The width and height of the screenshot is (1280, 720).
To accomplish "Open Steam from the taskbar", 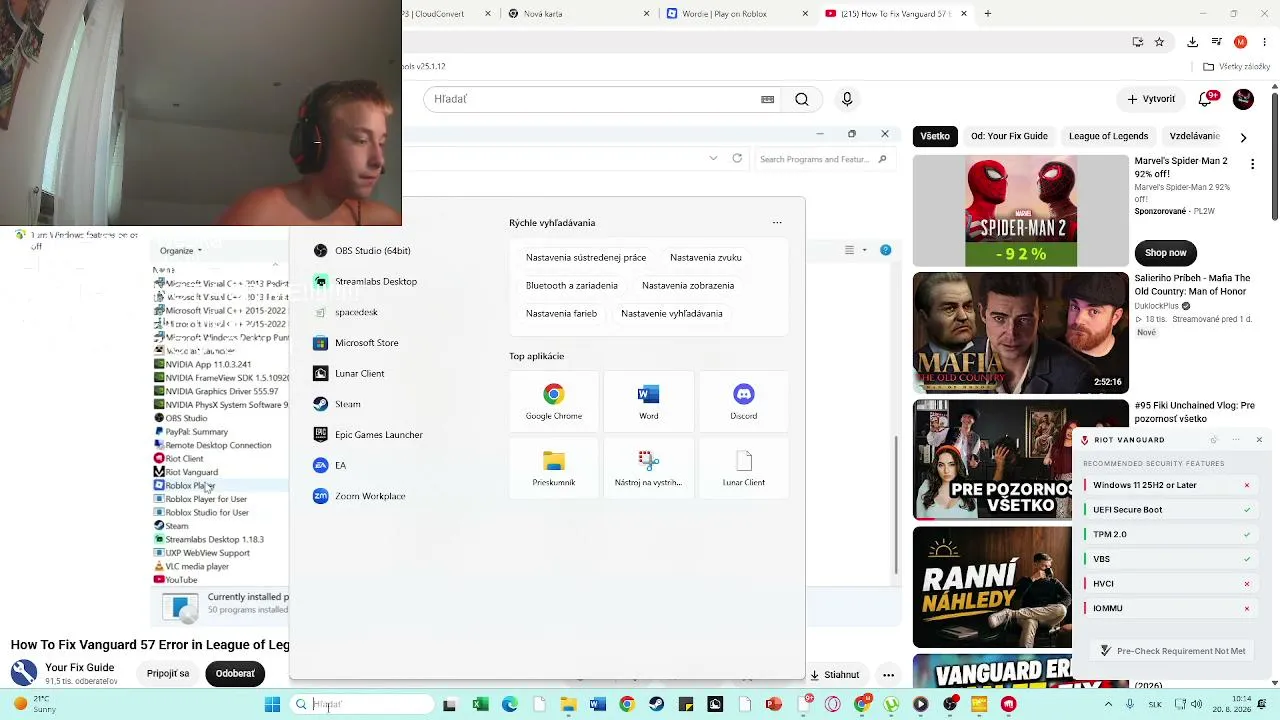I will (656, 705).
